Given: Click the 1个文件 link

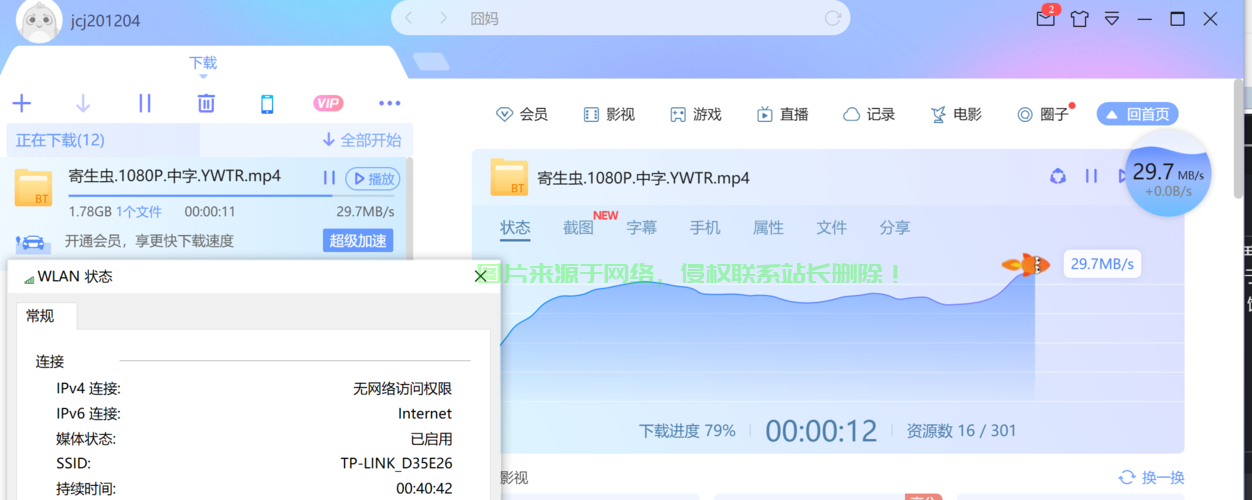Looking at the screenshot, I should tap(138, 212).
